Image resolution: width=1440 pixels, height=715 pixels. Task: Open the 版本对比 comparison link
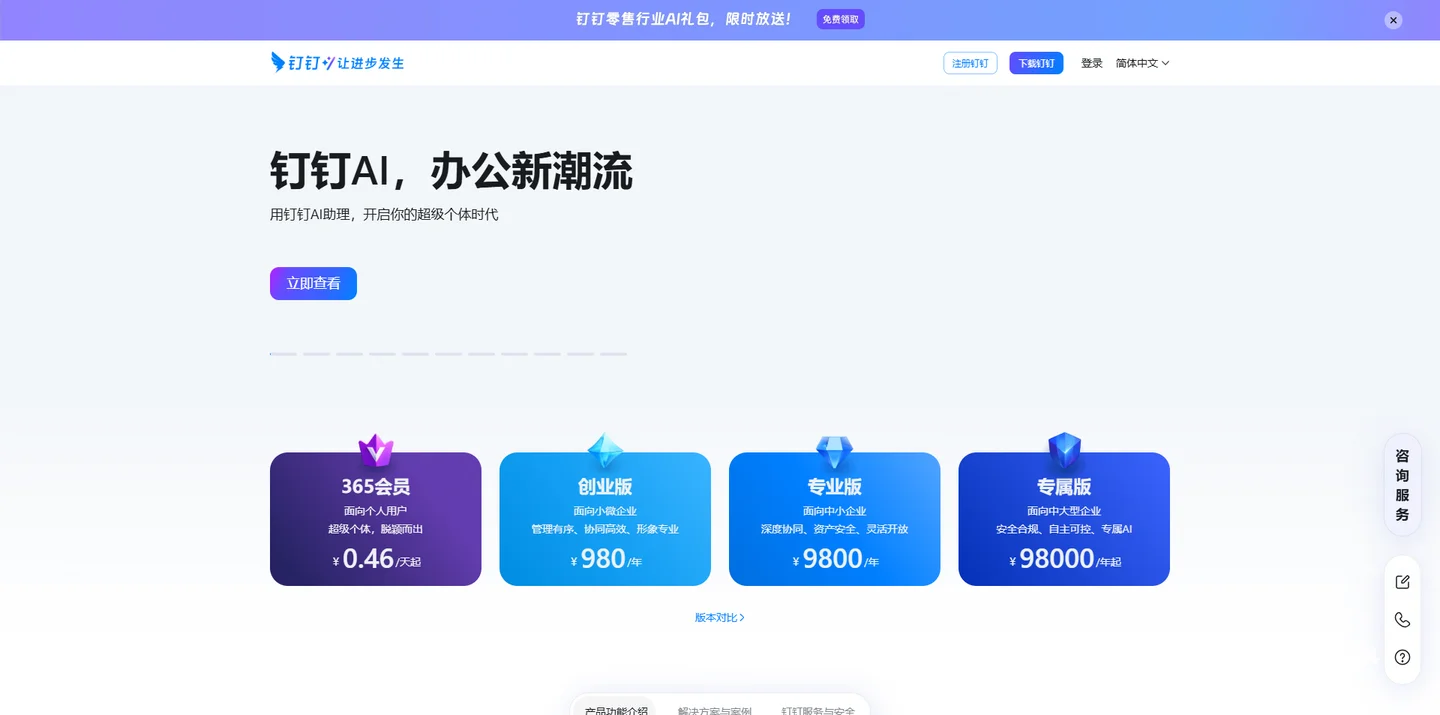[x=720, y=618]
